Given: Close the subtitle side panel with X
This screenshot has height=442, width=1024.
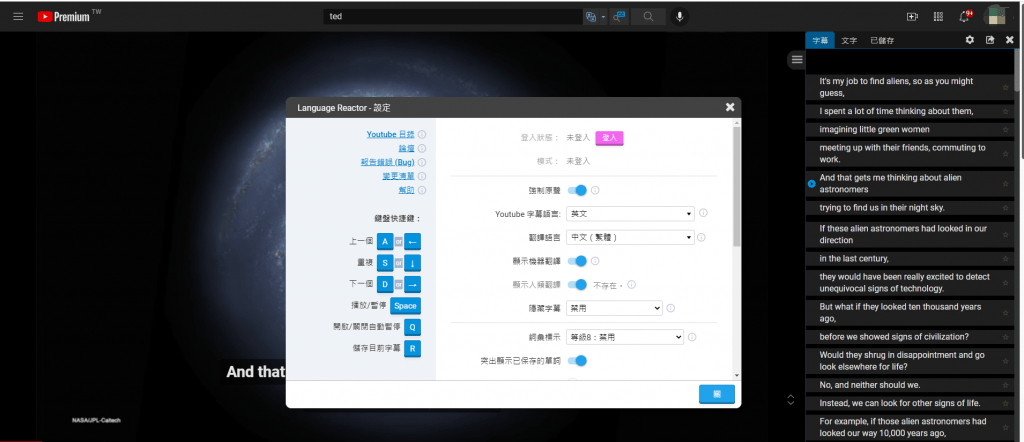Looking at the screenshot, I should [1010, 40].
